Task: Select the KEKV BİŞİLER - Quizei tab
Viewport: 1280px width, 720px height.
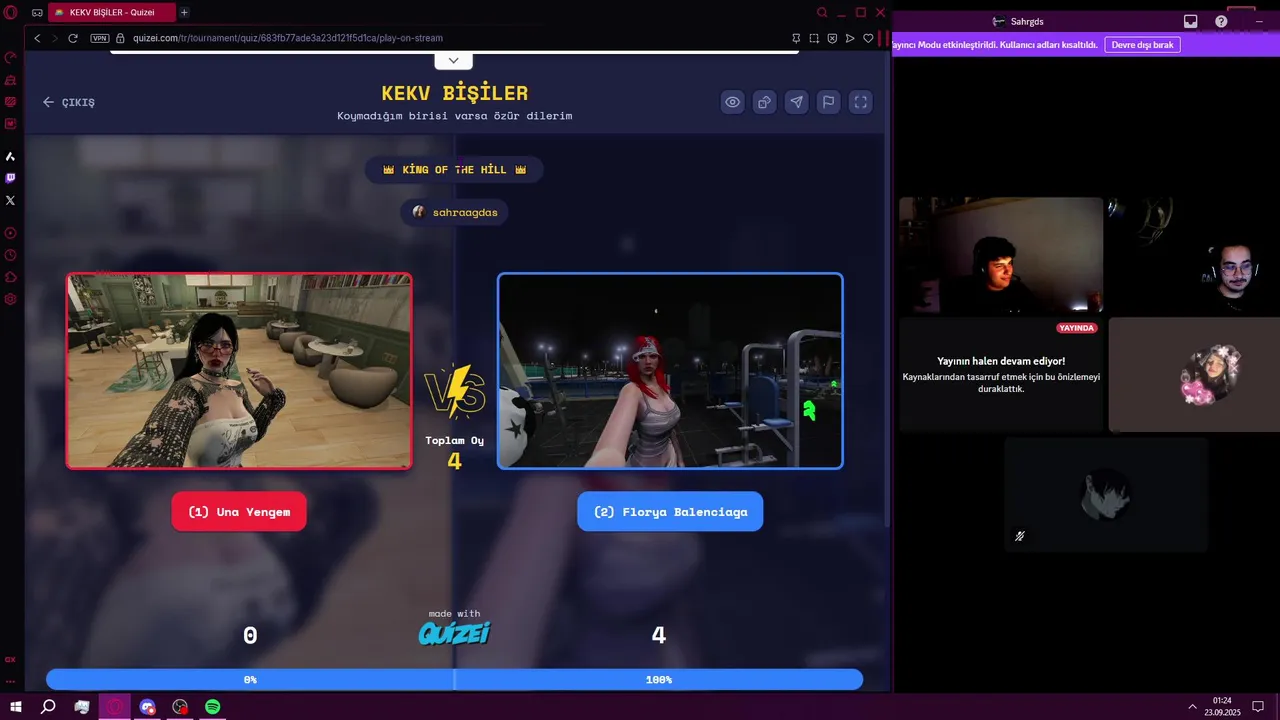Action: [x=111, y=12]
